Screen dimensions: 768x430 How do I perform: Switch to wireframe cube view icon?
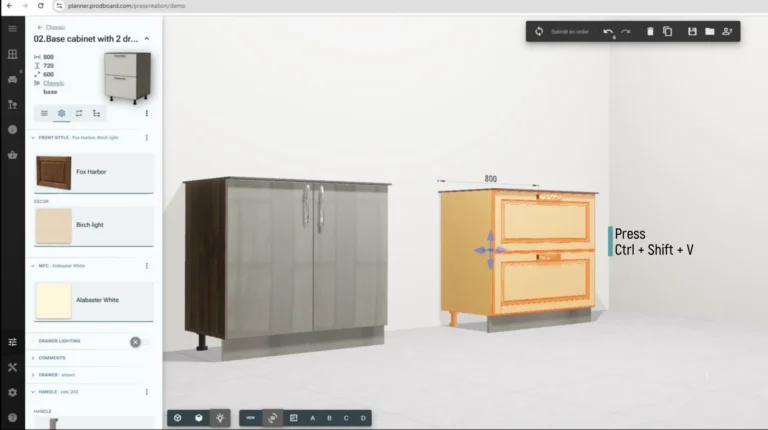click(177, 417)
